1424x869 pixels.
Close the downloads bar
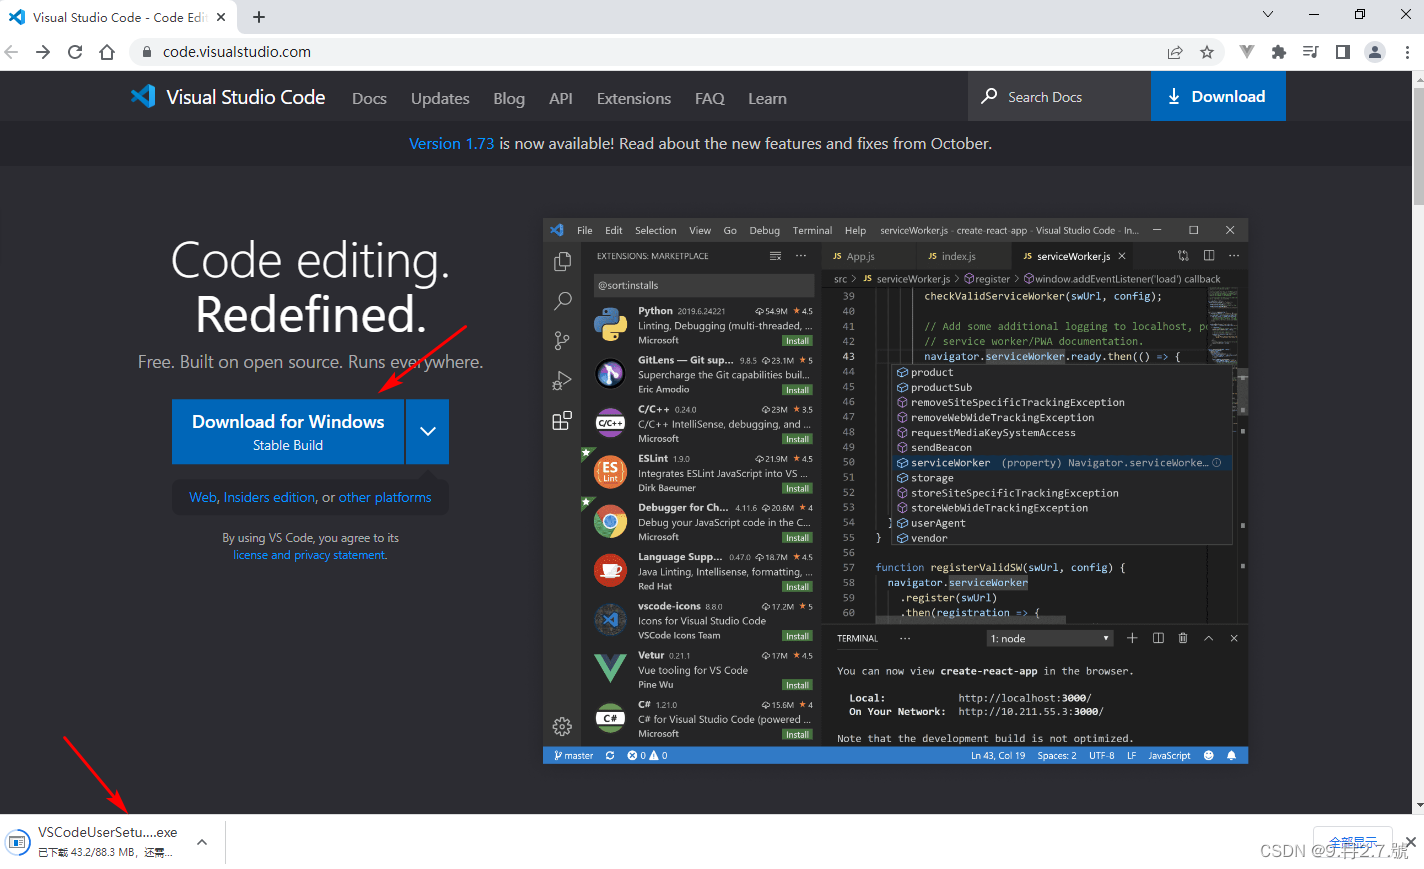coord(1410,842)
